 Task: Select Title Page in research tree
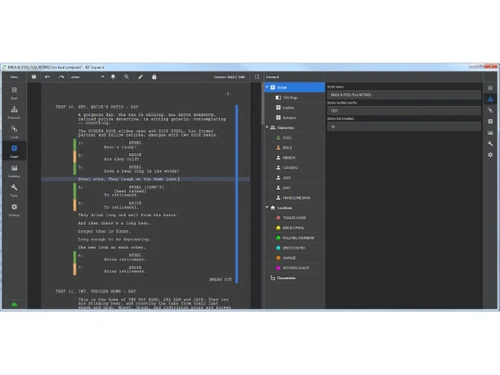(295, 97)
